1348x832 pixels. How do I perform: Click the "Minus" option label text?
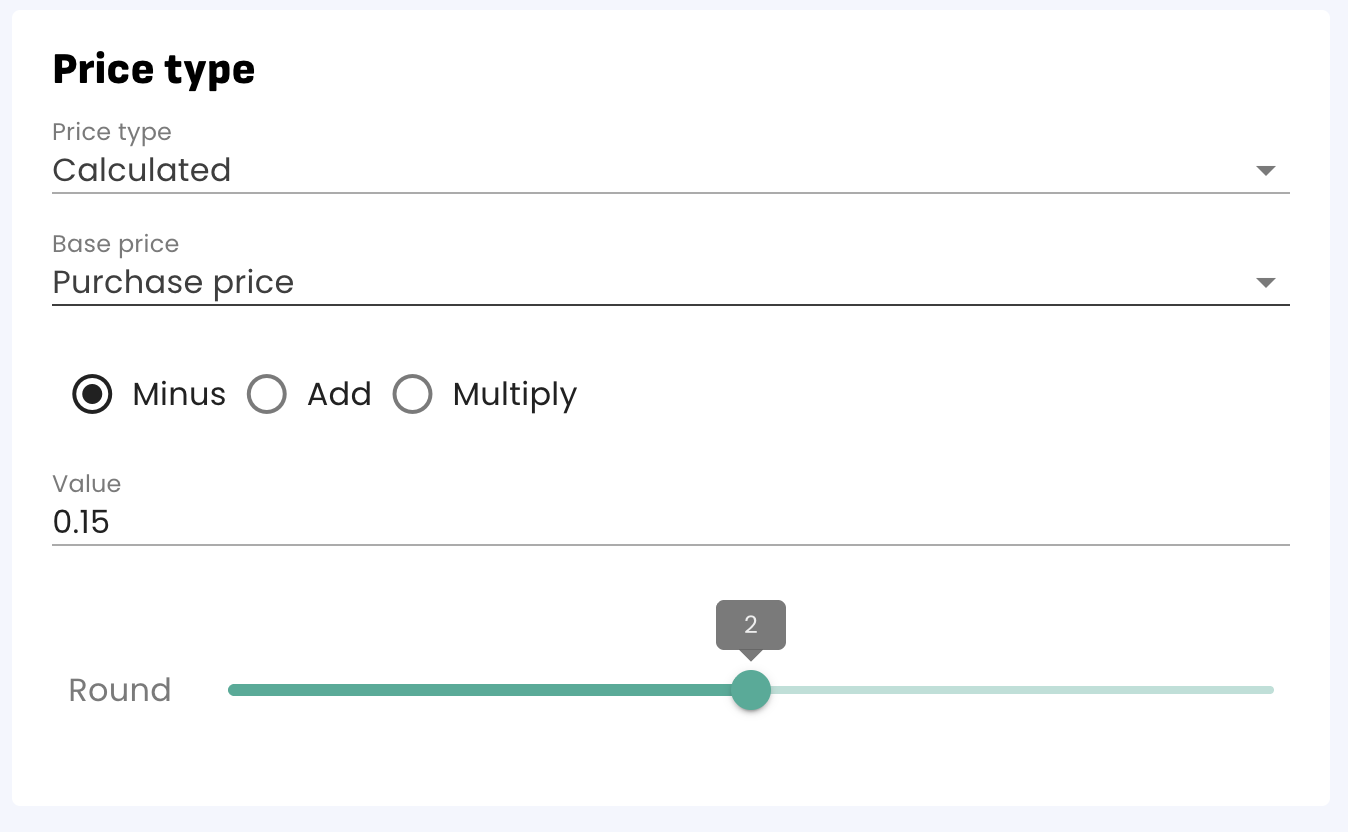(x=179, y=394)
